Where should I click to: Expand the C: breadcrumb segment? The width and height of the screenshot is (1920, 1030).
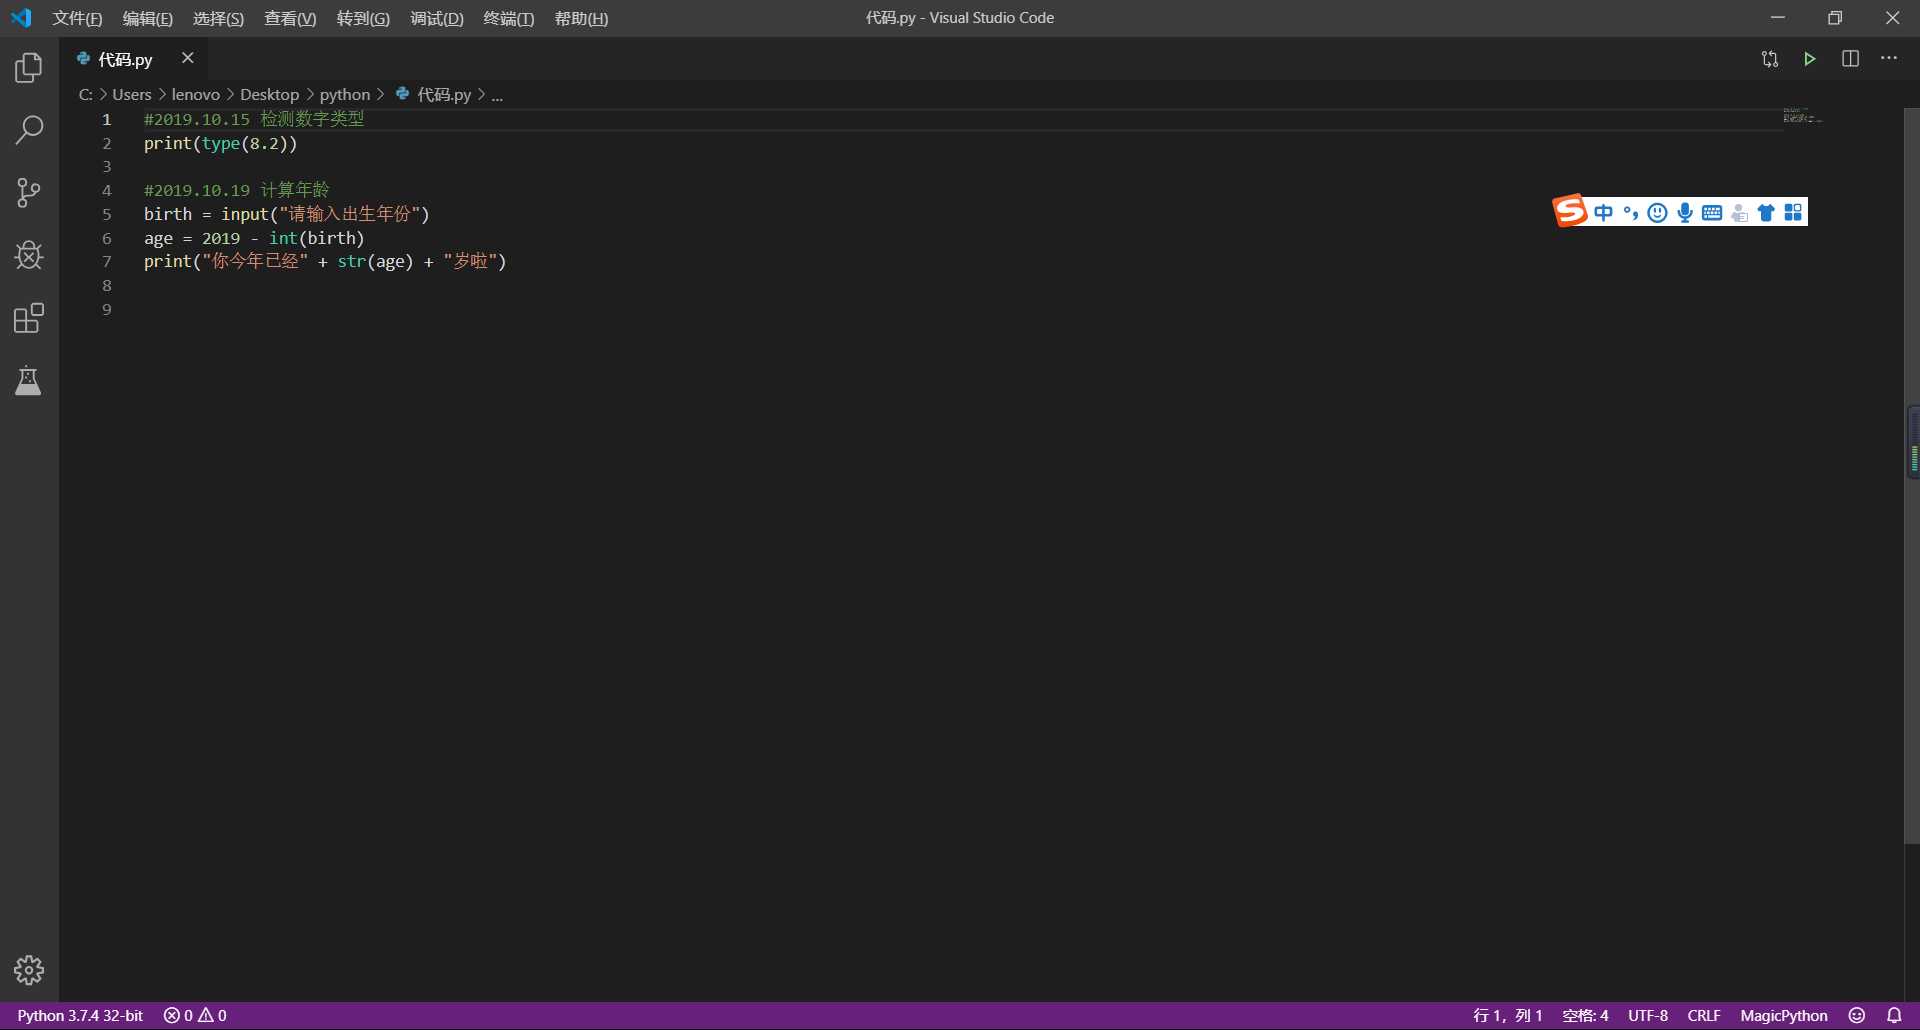86,94
